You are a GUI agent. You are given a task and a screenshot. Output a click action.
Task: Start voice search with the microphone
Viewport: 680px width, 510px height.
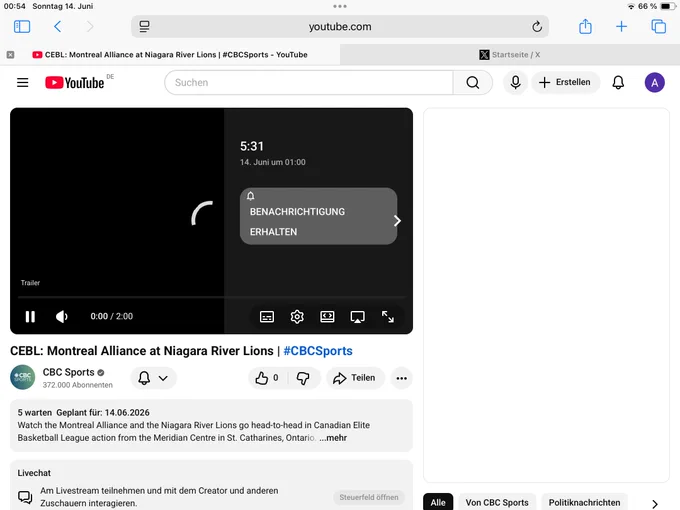515,82
